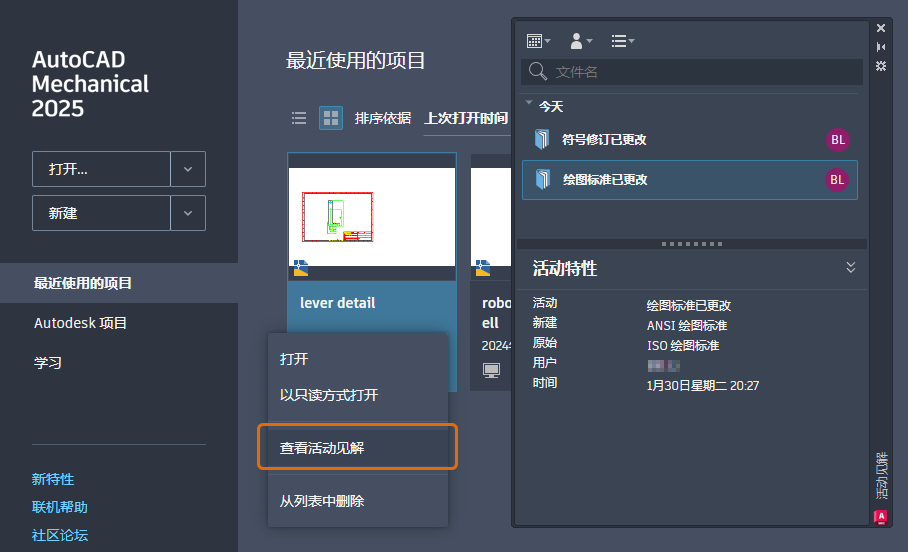This screenshot has width=908, height=552.
Task: Open the activity type list filter dropdown
Action: tap(623, 41)
